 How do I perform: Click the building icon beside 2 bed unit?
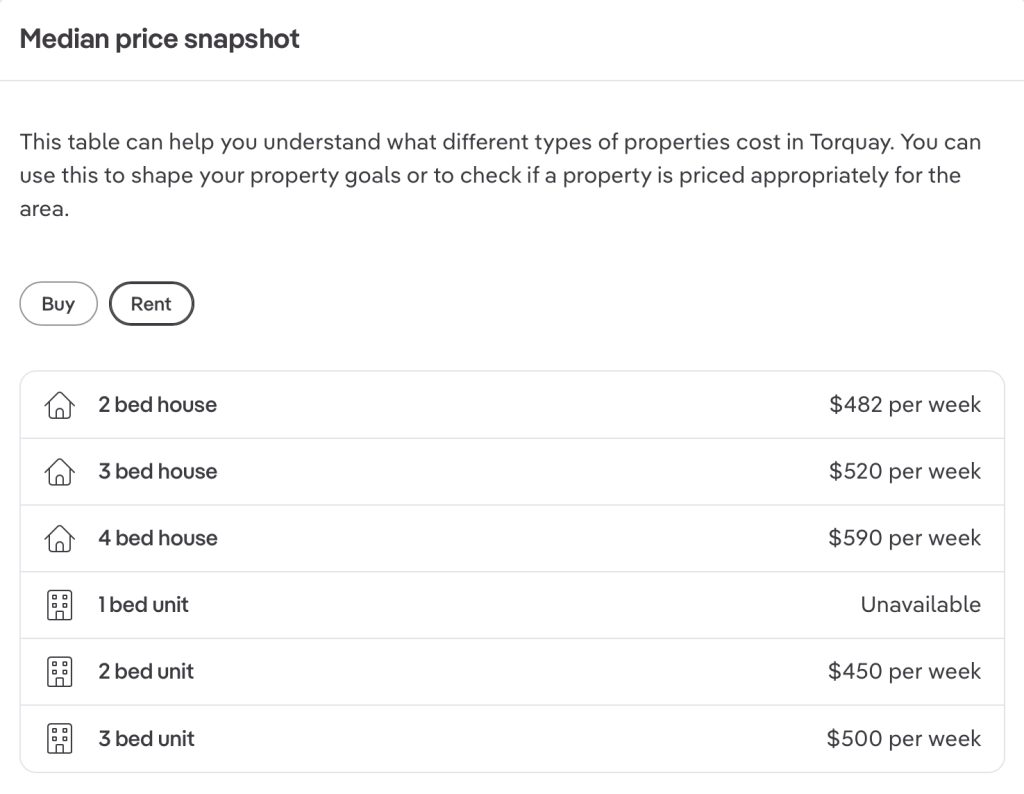60,672
